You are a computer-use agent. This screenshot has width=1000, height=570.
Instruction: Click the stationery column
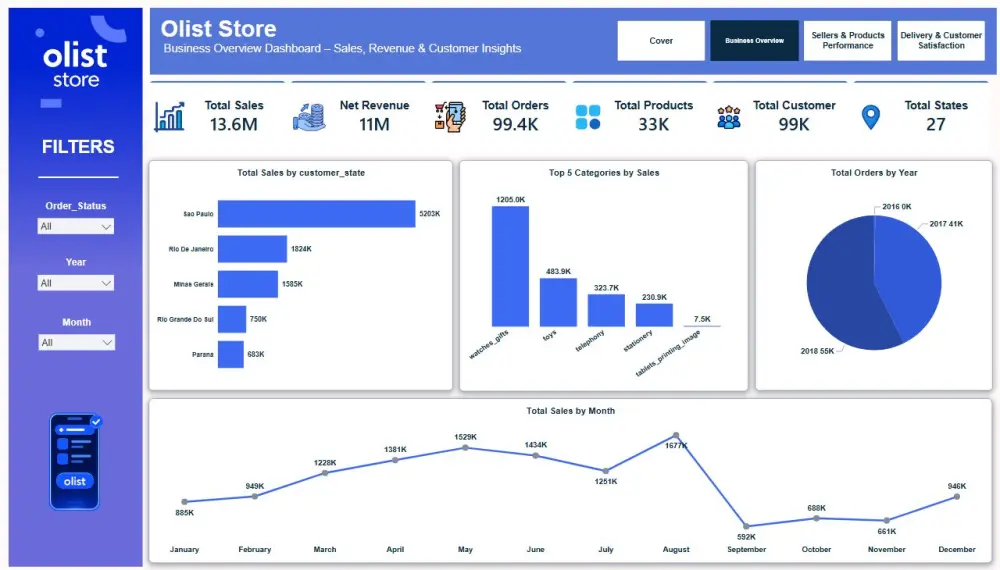tap(654, 315)
